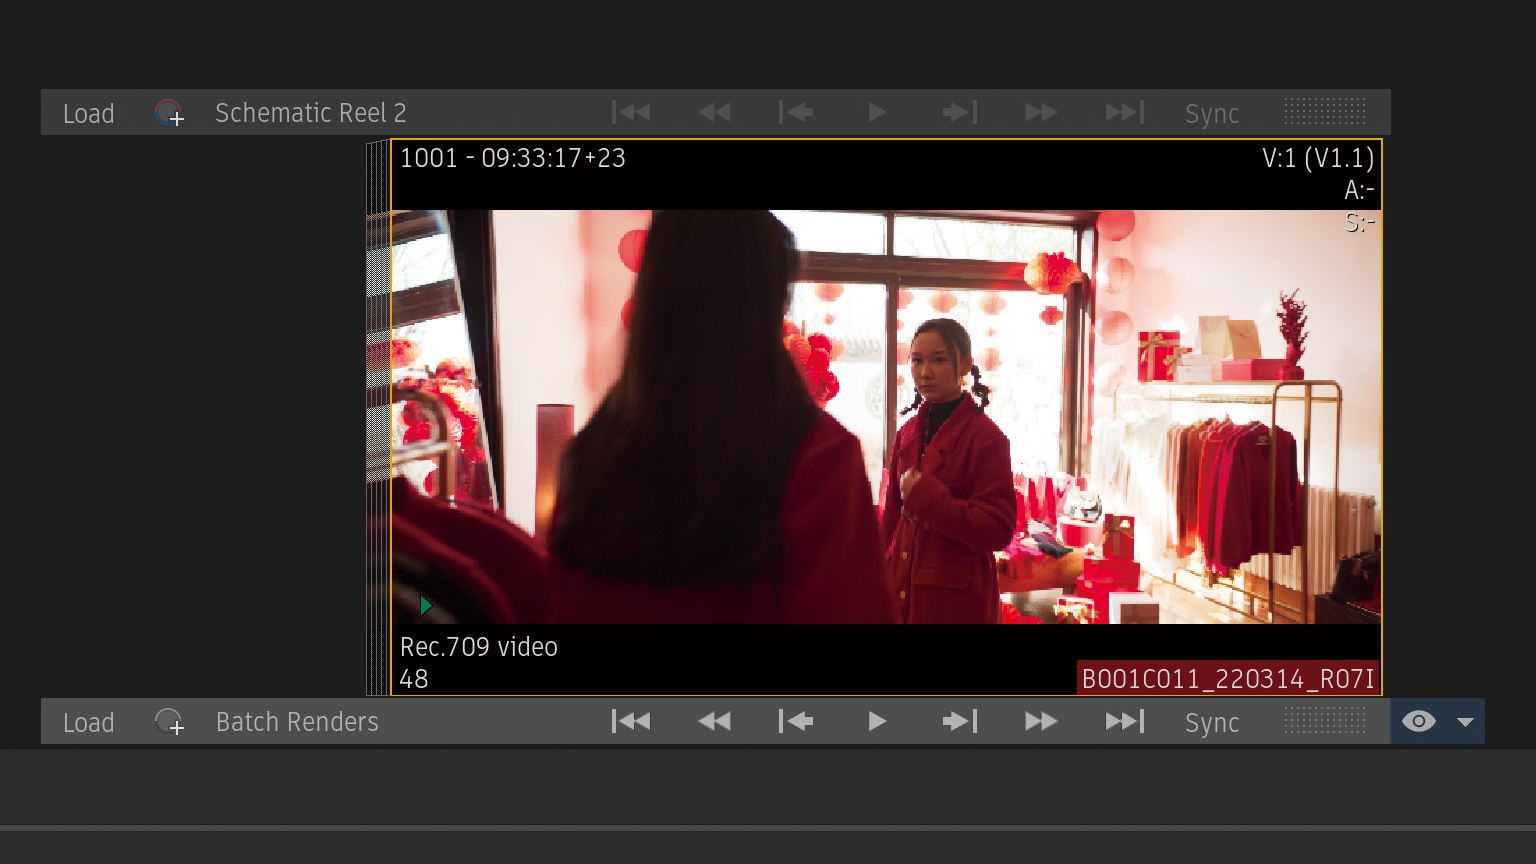Viewport: 1536px width, 864px height.
Task: Click the stacked clips edge left of thumbnail
Action: pyautogui.click(x=378, y=417)
